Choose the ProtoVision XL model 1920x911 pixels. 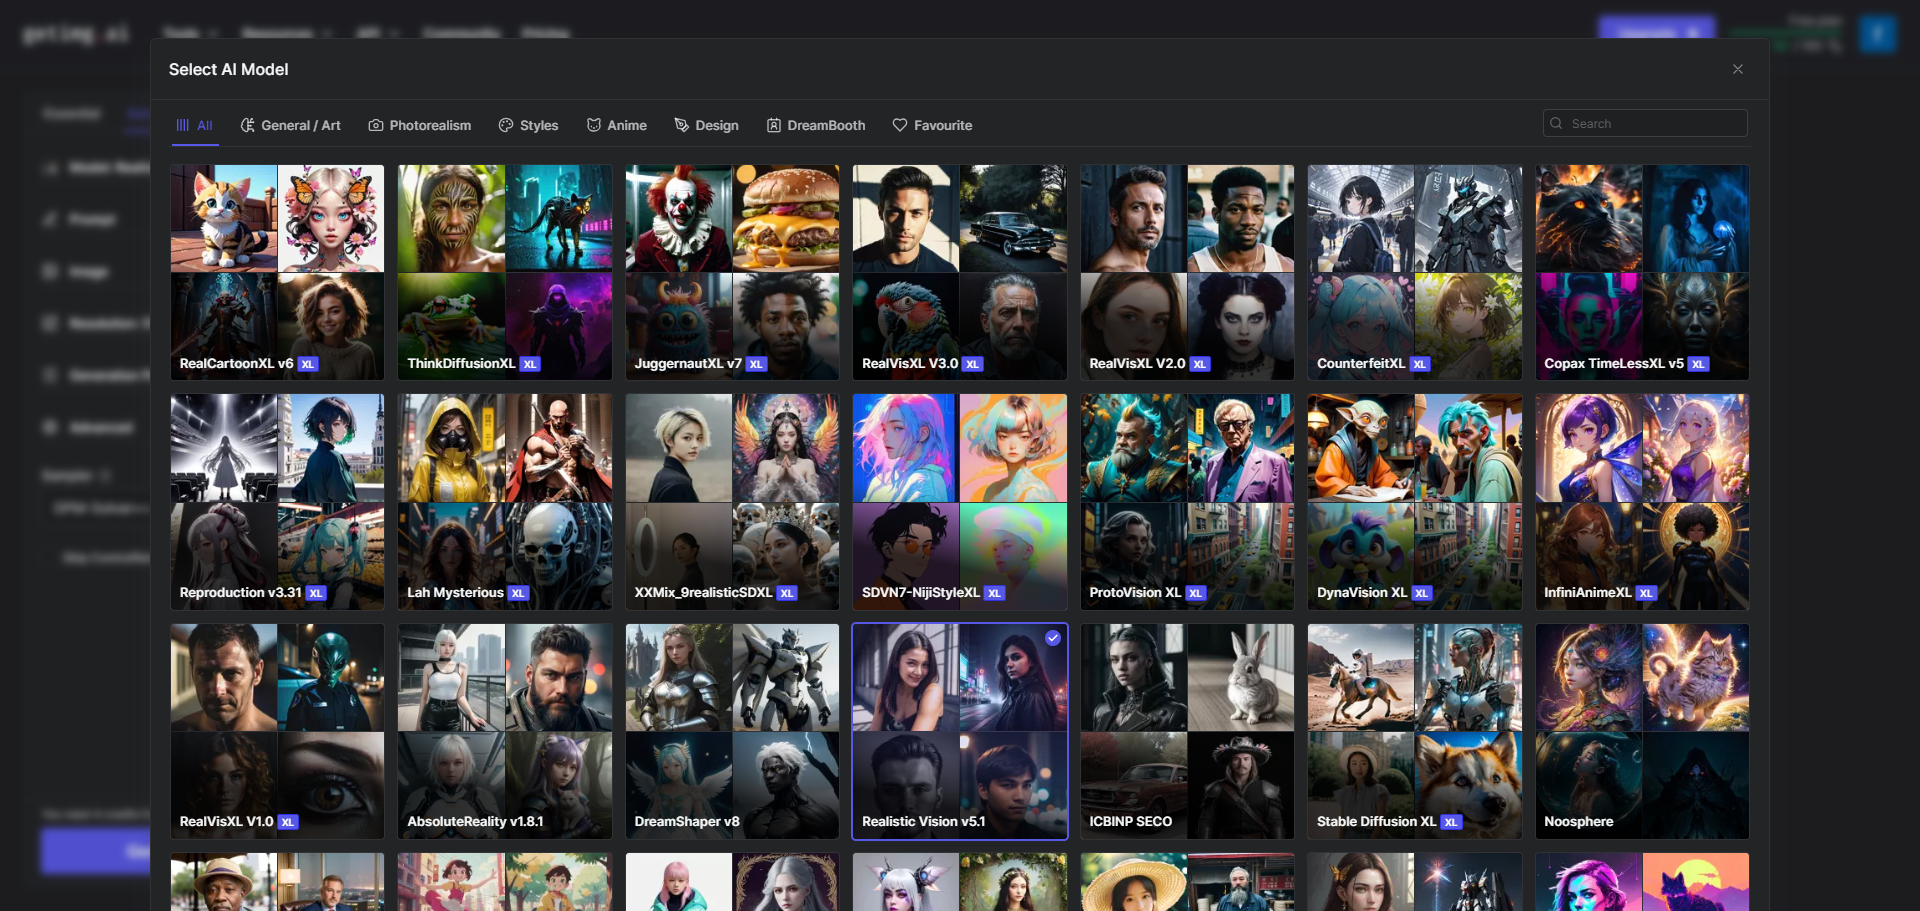(x=1187, y=502)
